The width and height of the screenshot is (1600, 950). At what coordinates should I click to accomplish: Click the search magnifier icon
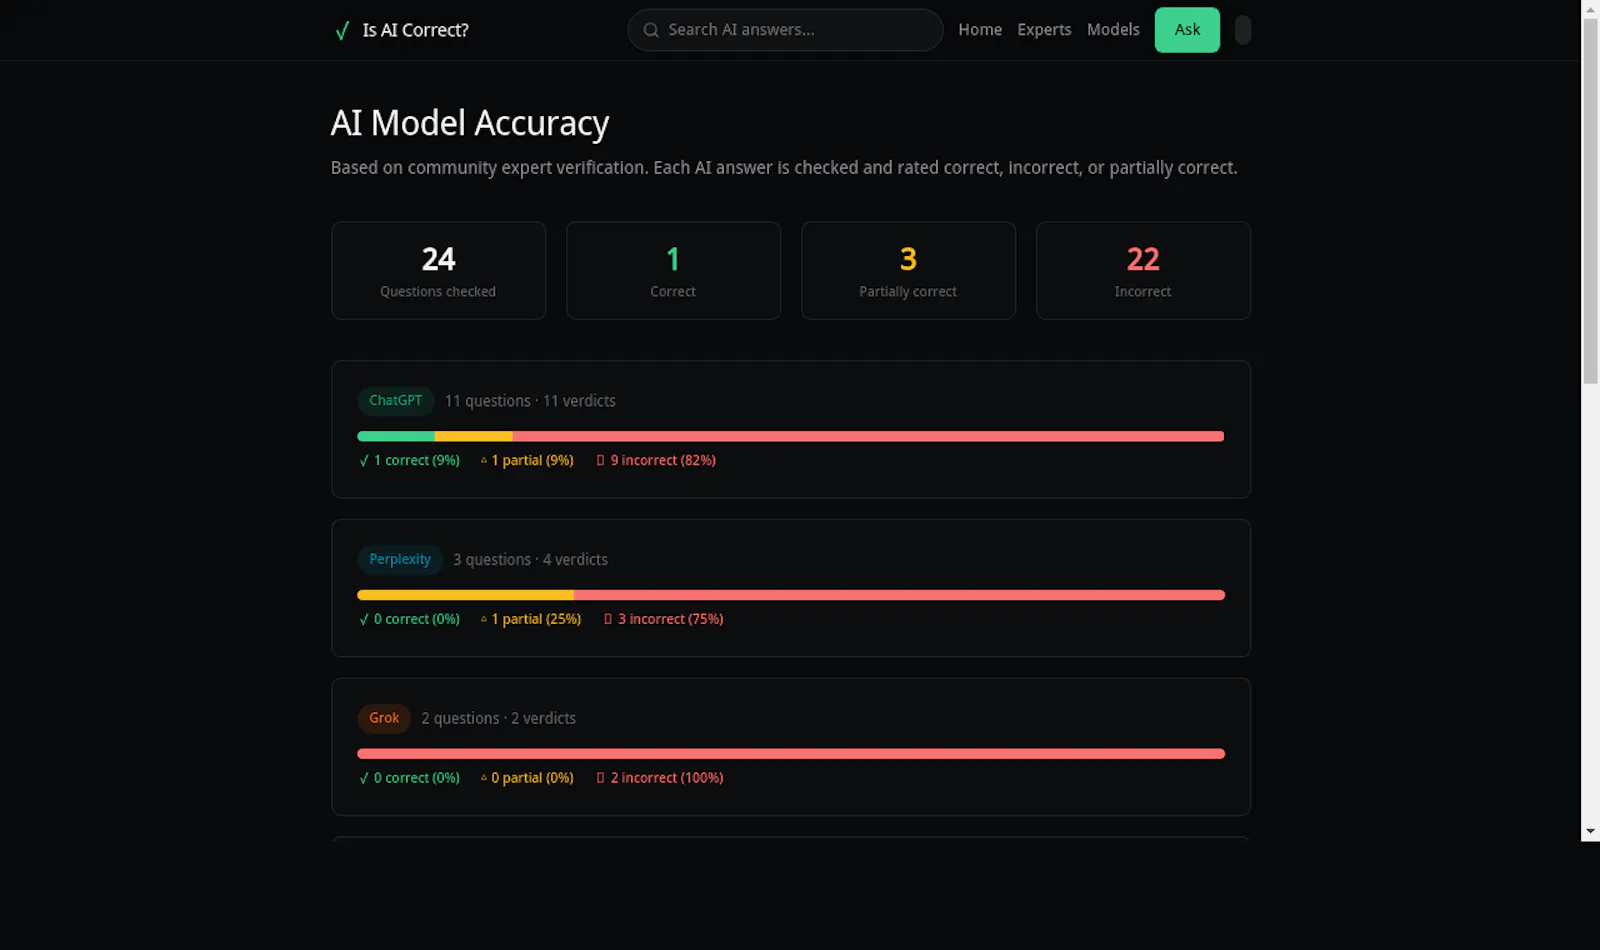pyautogui.click(x=651, y=30)
